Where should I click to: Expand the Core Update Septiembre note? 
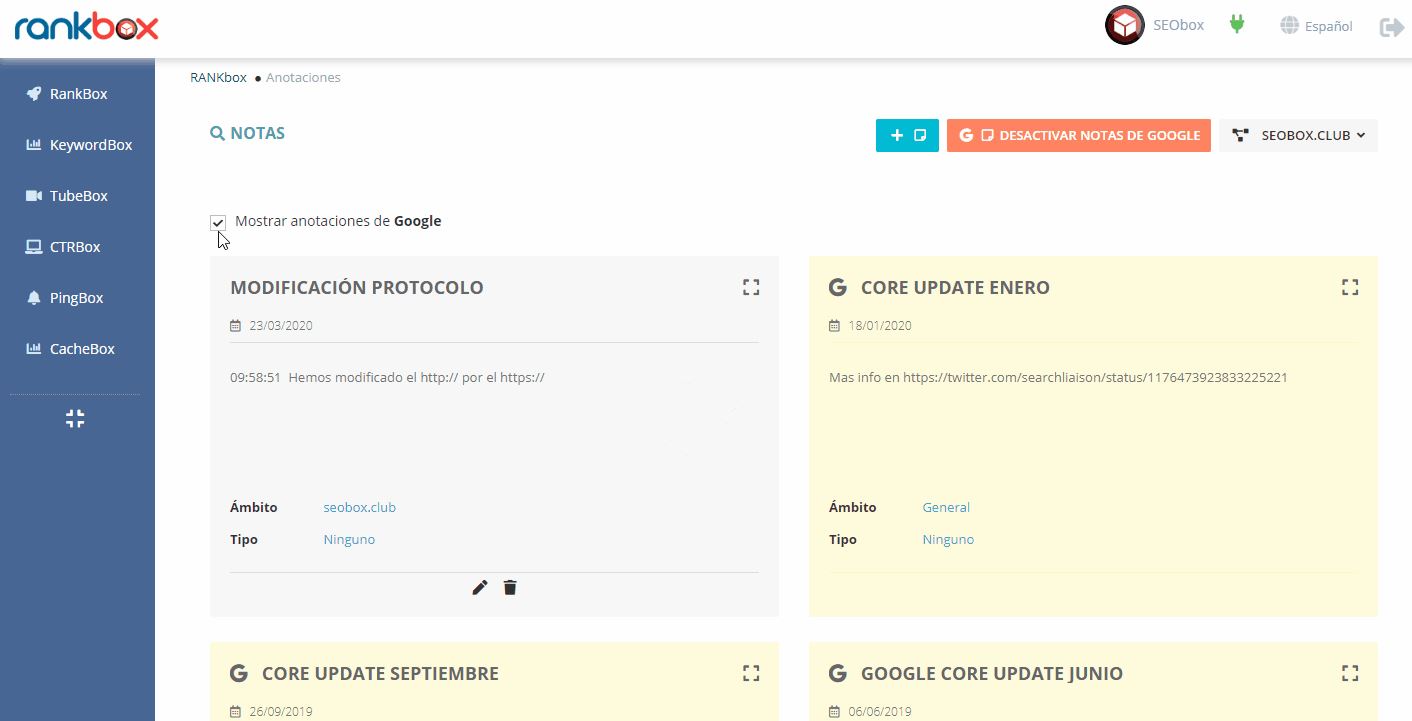[751, 673]
